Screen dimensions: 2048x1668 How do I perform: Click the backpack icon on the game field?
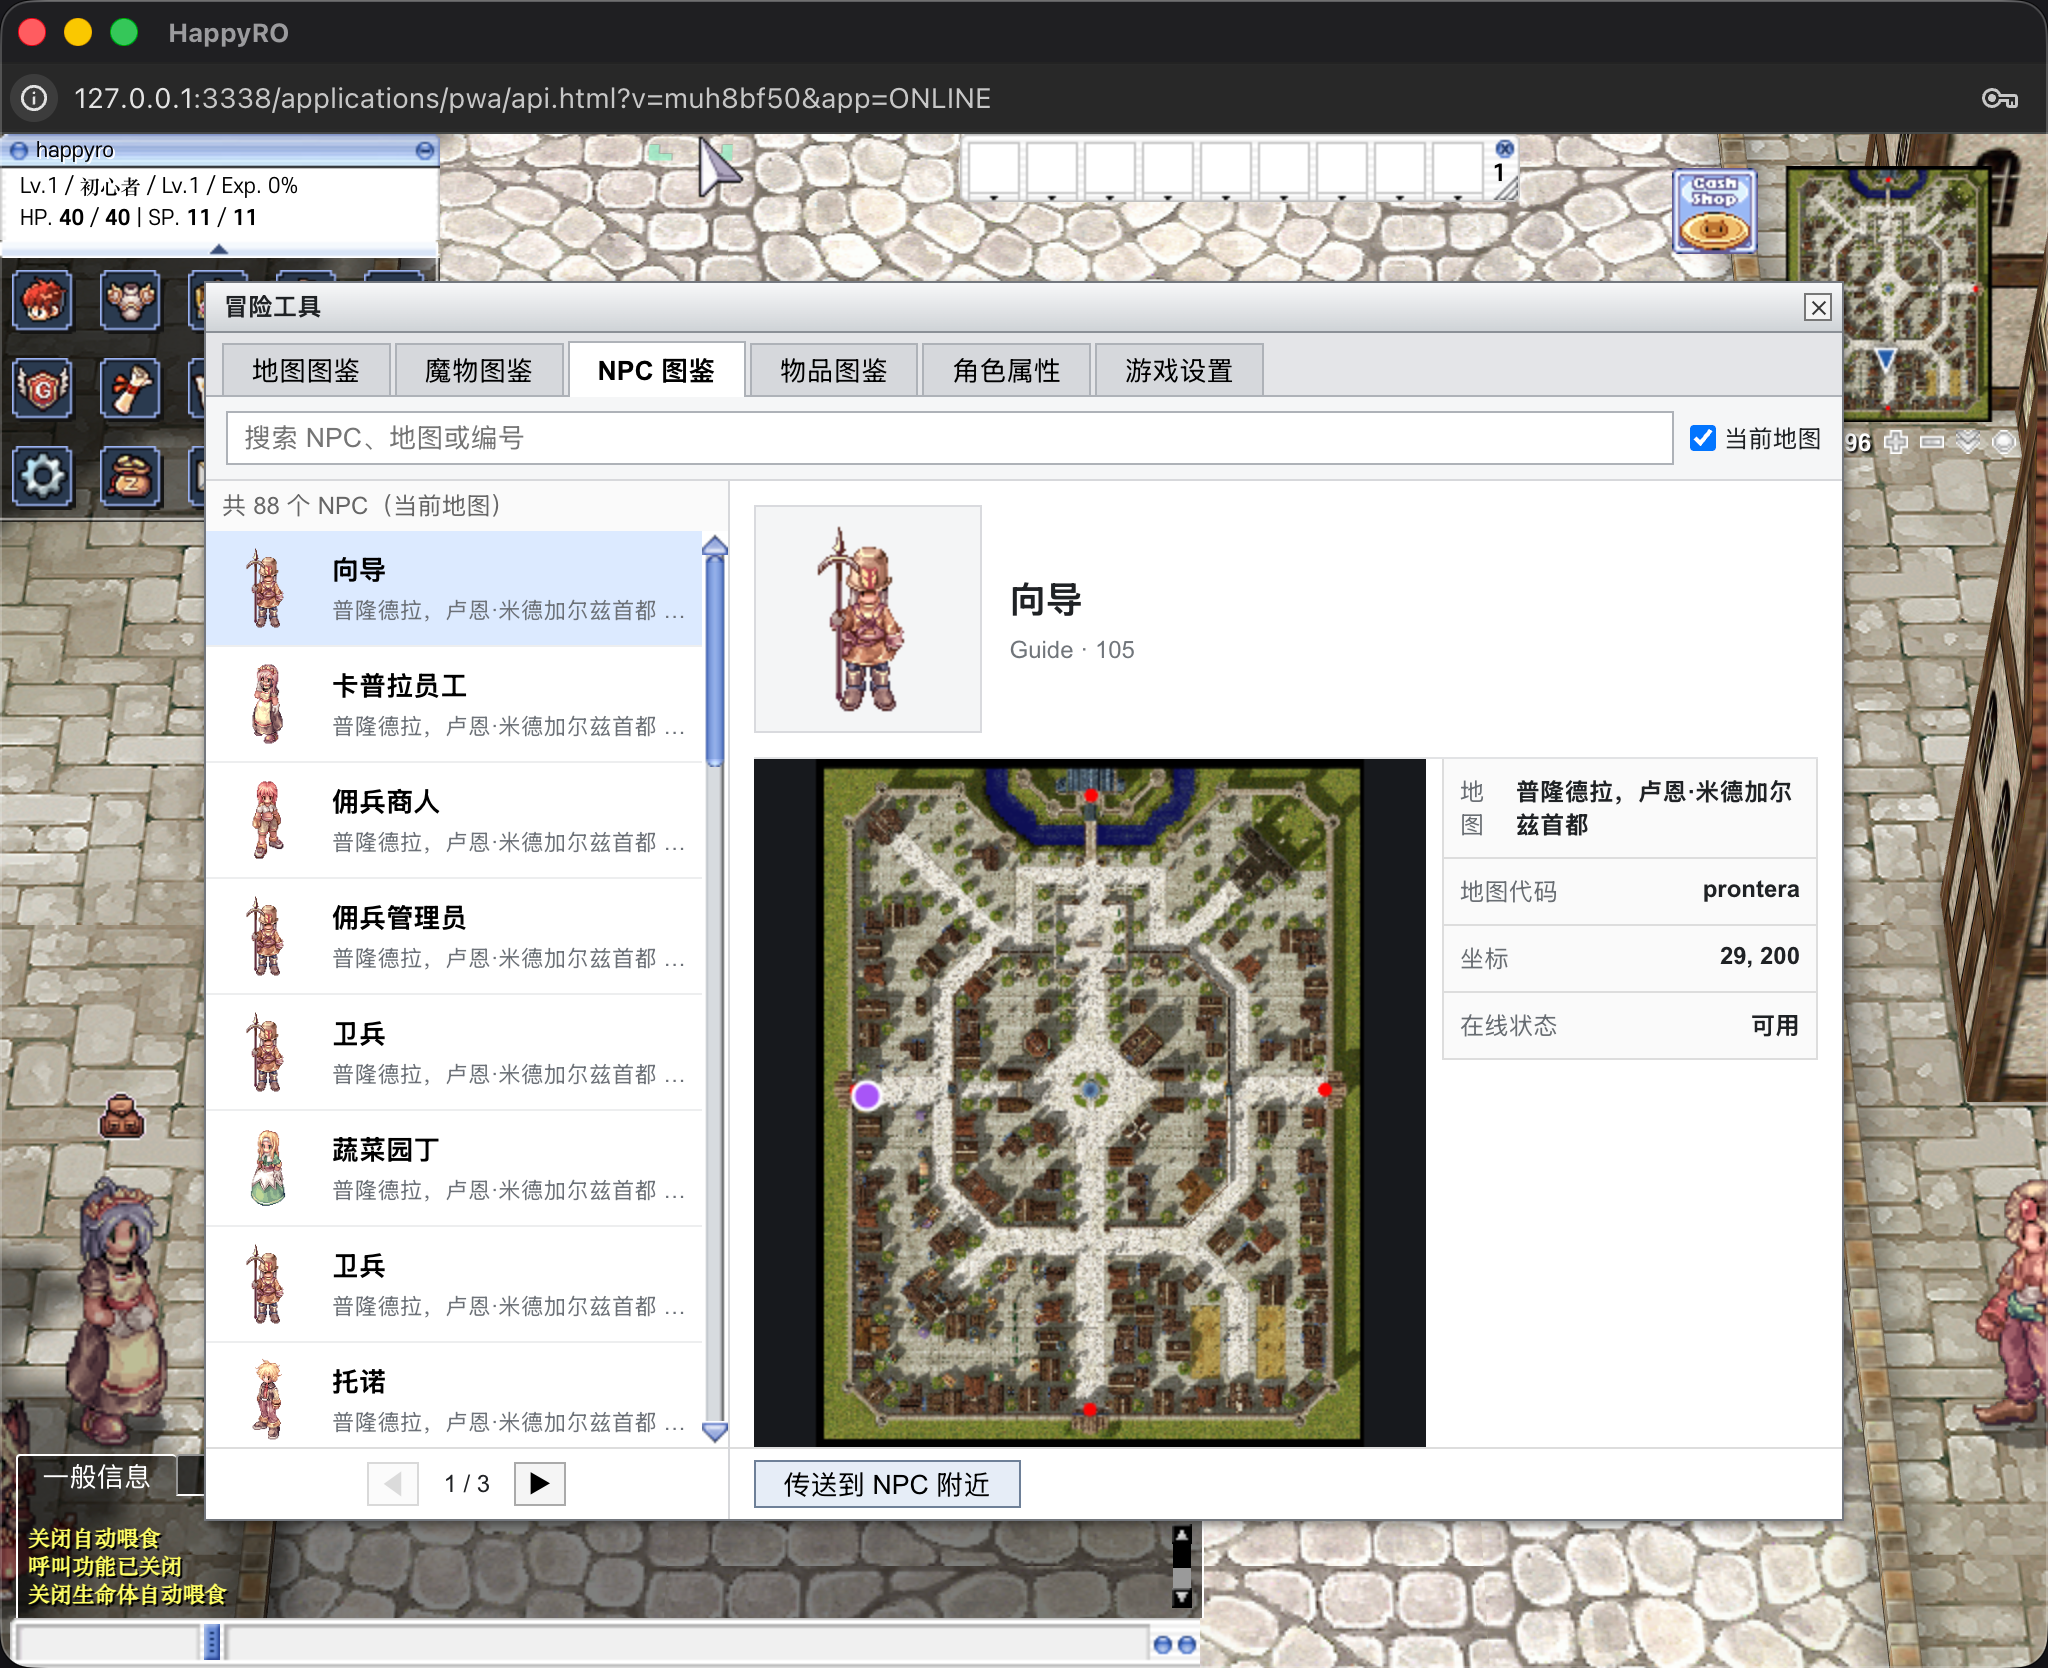coord(122,1118)
